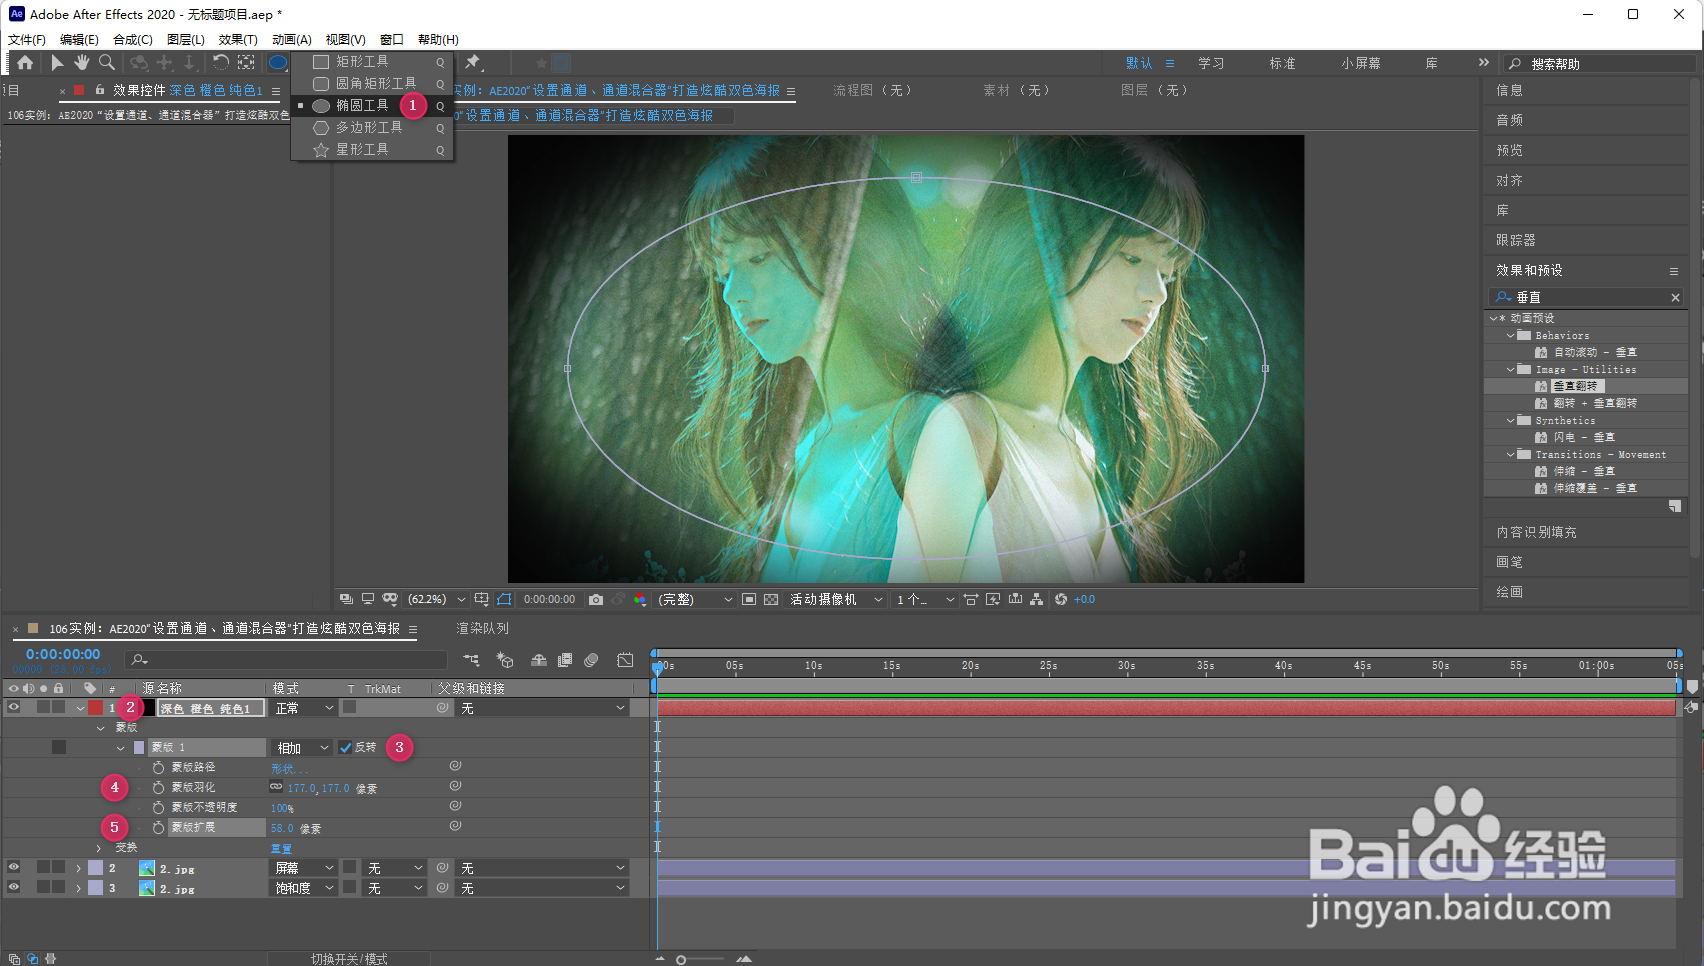
Task: Click the fast previews icon
Action: [x=993, y=600]
